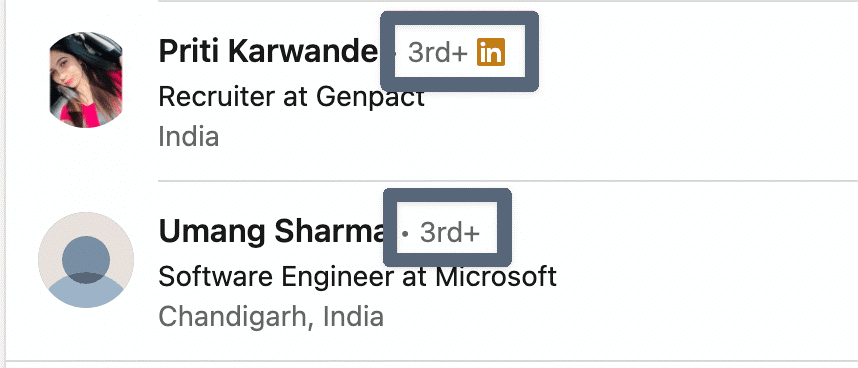Click the divider line between the two results
This screenshot has height=368, width=858.
(508, 180)
